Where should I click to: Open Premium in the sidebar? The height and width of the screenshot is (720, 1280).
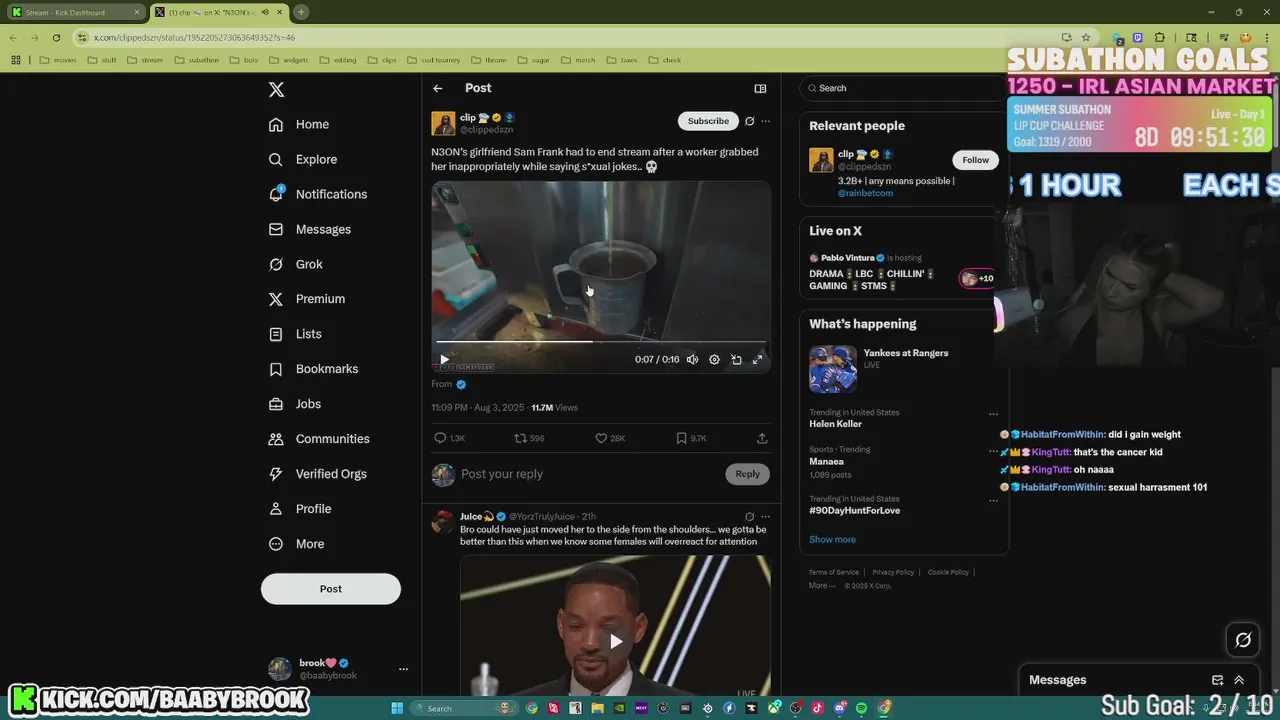307,299
